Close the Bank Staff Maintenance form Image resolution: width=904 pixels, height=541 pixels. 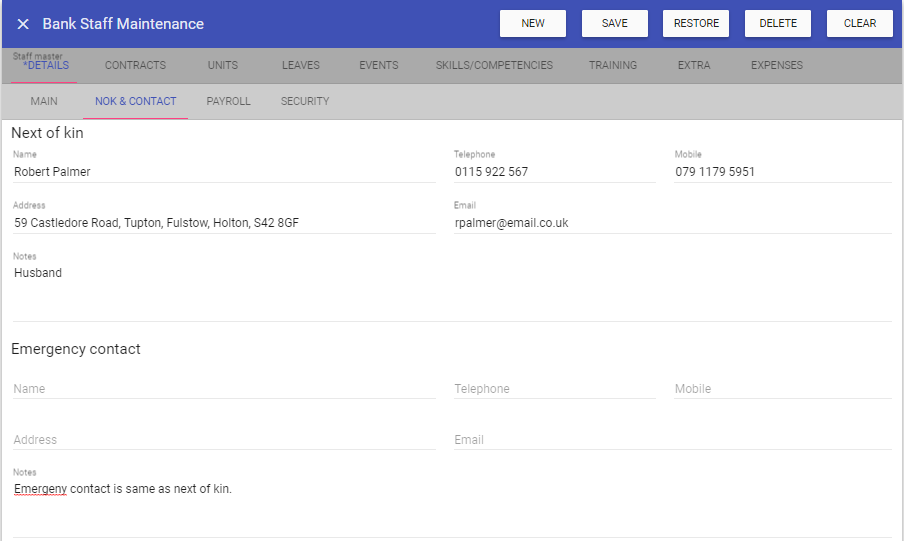(23, 24)
